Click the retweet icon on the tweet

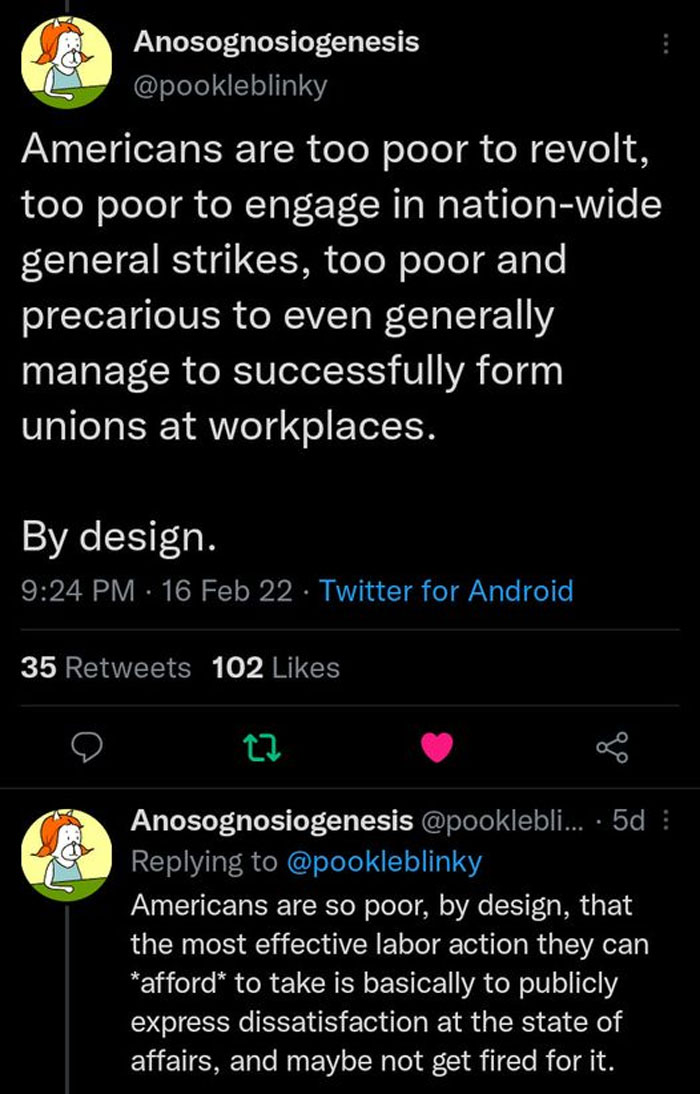coord(264,745)
